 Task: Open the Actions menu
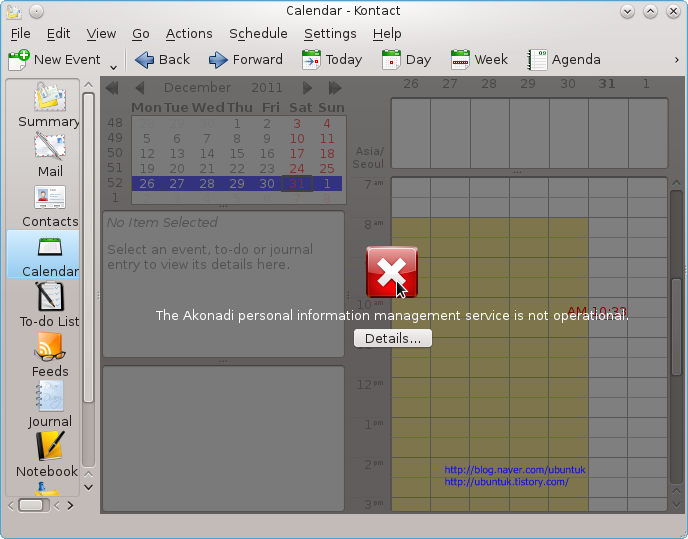pyautogui.click(x=189, y=33)
